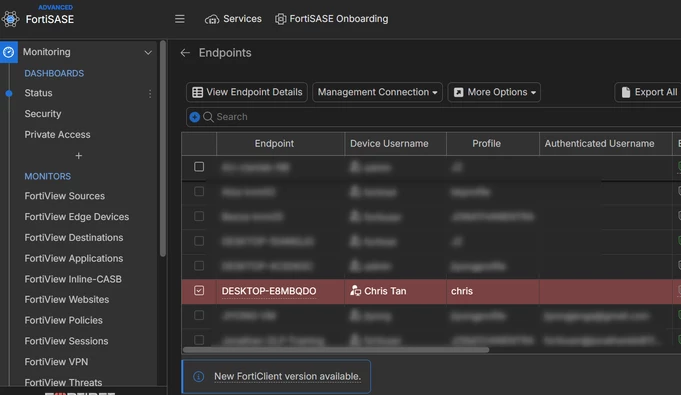Open Status dashboard options dots
Image resolution: width=681 pixels, height=395 pixels.
(150, 93)
